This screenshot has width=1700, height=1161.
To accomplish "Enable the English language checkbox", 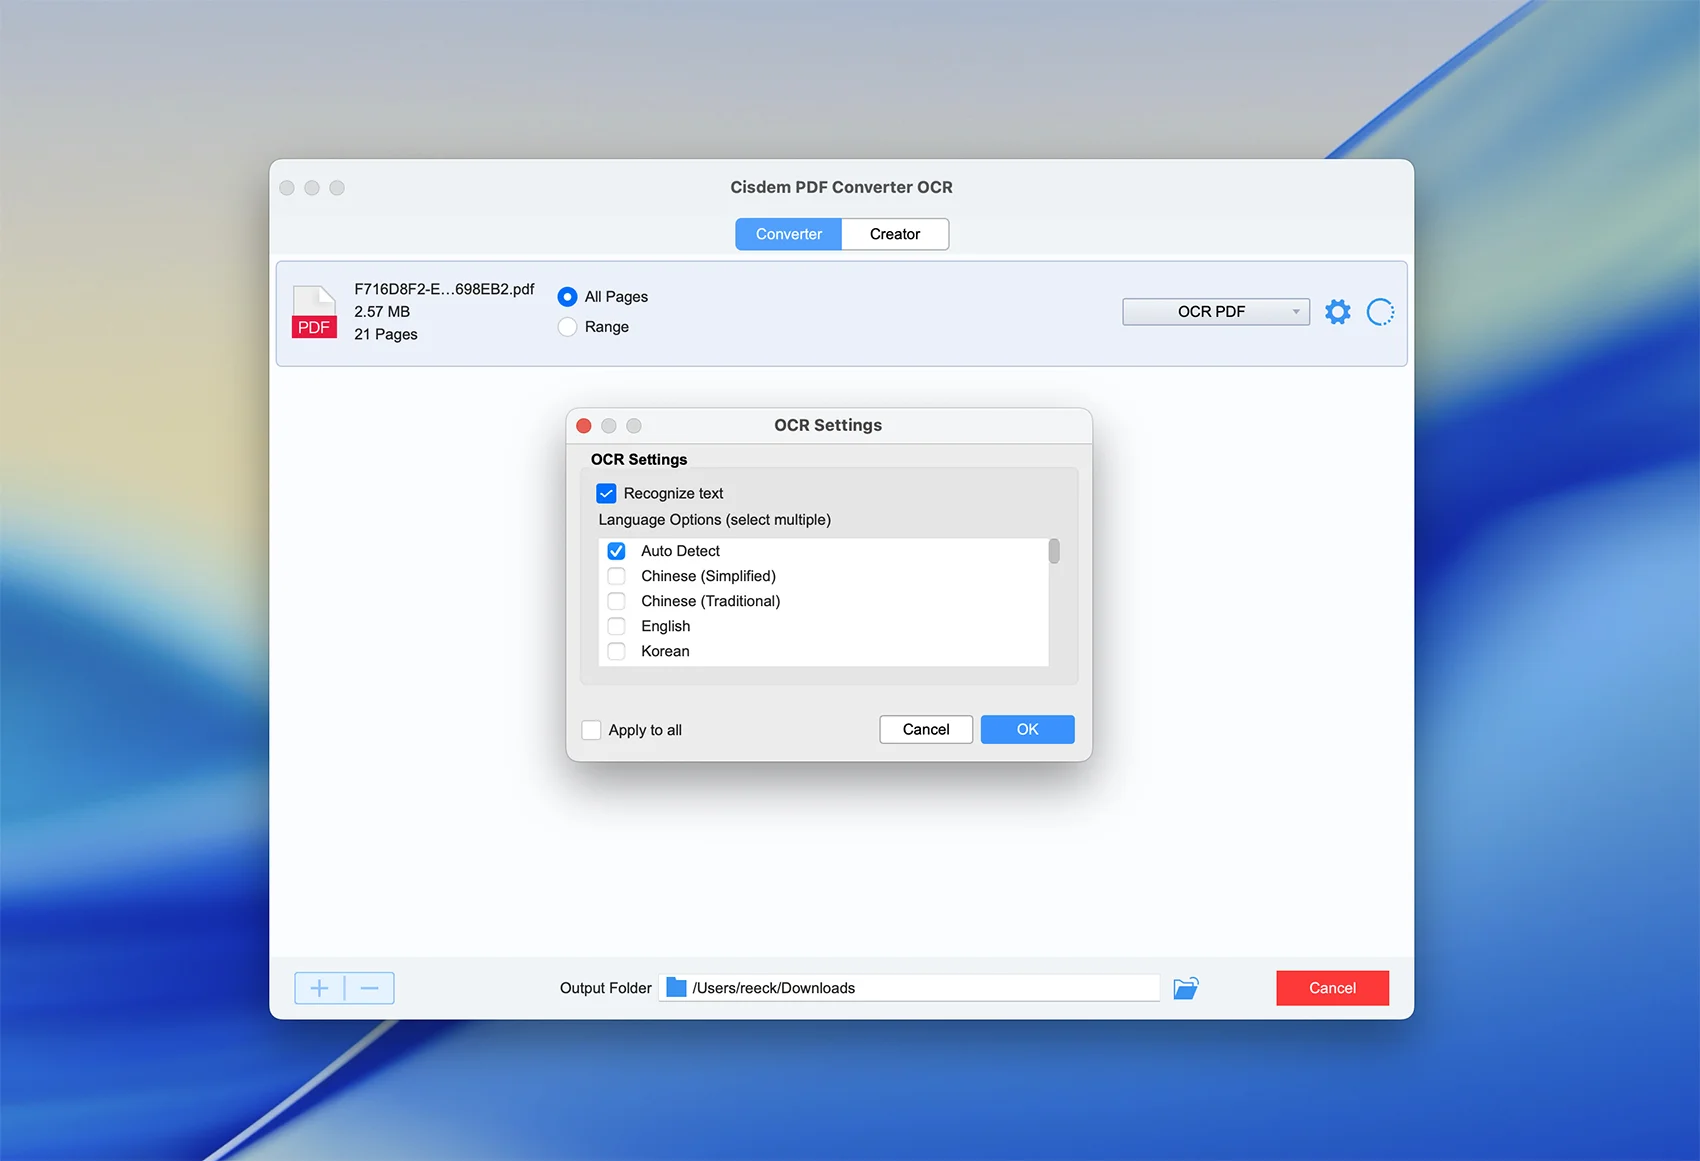I will (617, 626).
